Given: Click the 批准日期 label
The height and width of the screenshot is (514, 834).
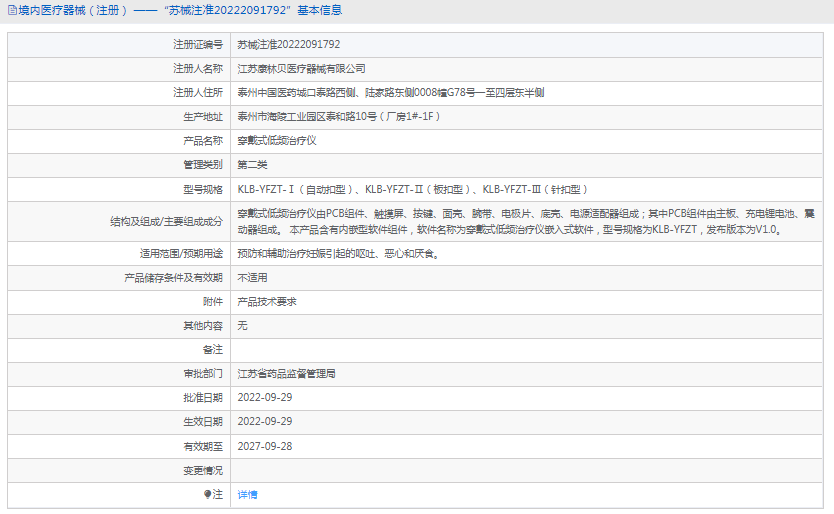Looking at the screenshot, I should tap(203, 397).
